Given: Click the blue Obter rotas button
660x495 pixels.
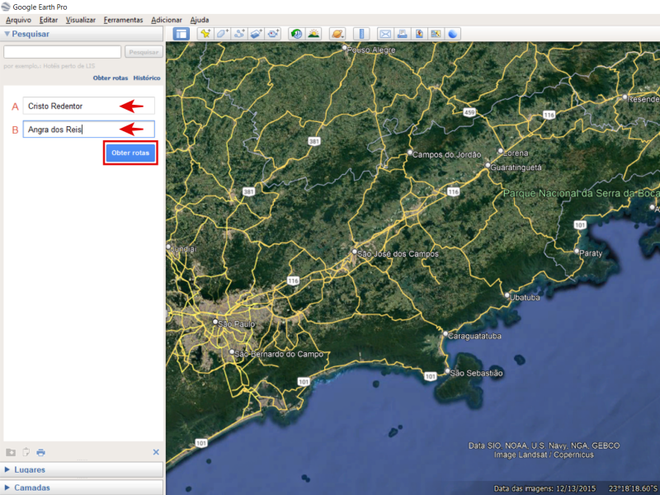Looking at the screenshot, I should tap(130, 153).
